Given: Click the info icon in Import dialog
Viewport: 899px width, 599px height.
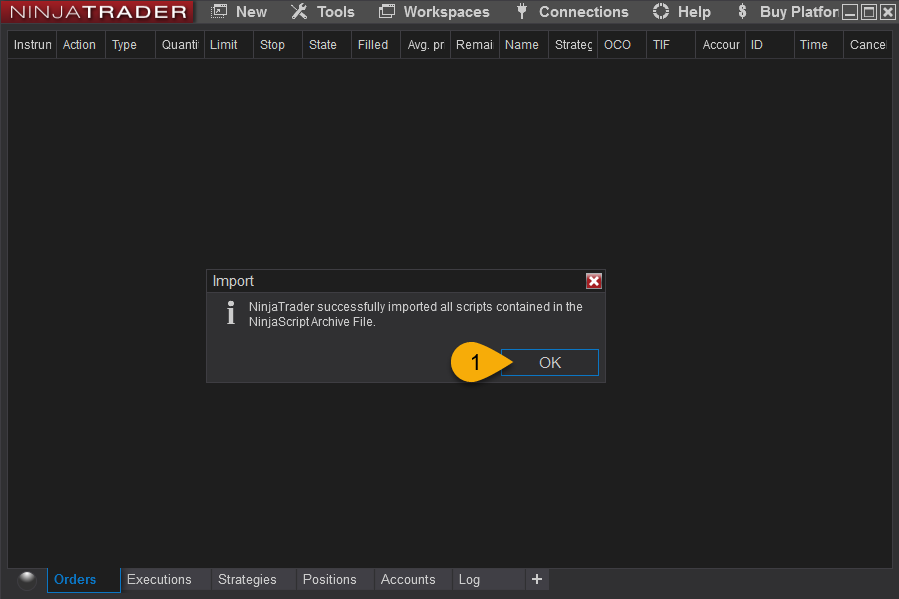Looking at the screenshot, I should pos(230,313).
